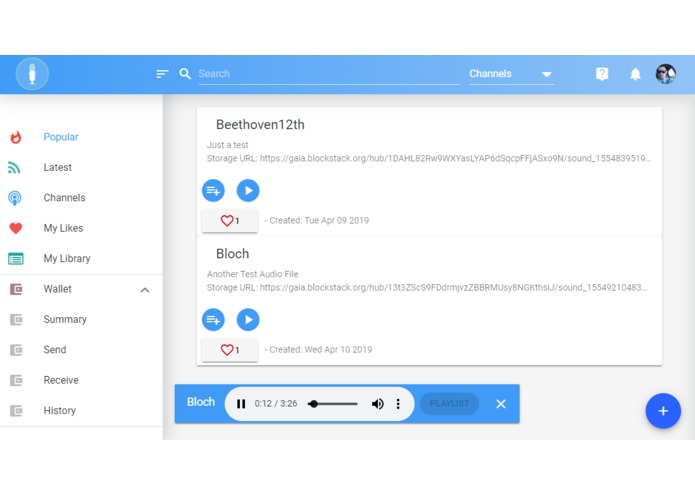Click 'Another Test Audio File' description
The width and height of the screenshot is (695, 494).
252,274
